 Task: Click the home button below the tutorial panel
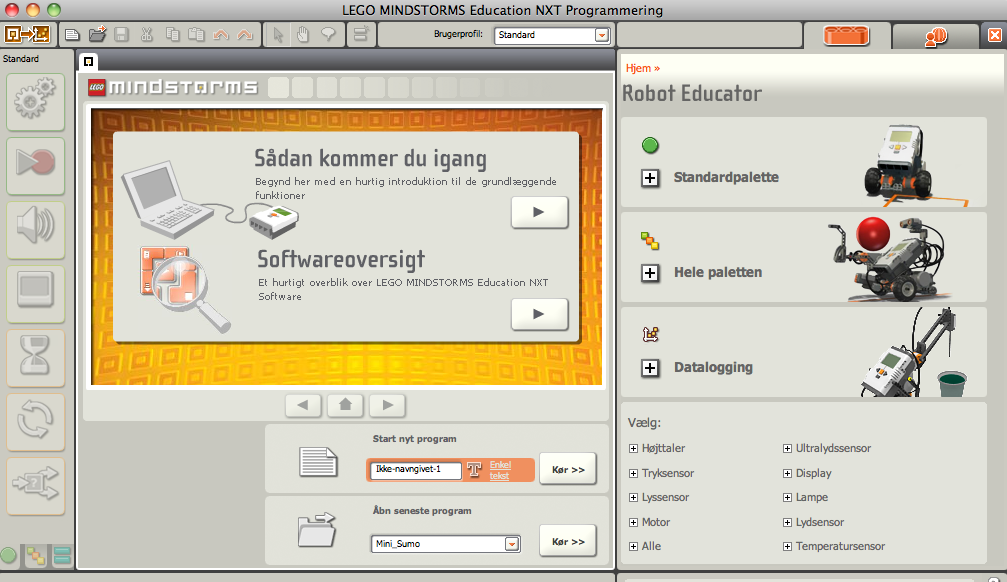click(346, 405)
